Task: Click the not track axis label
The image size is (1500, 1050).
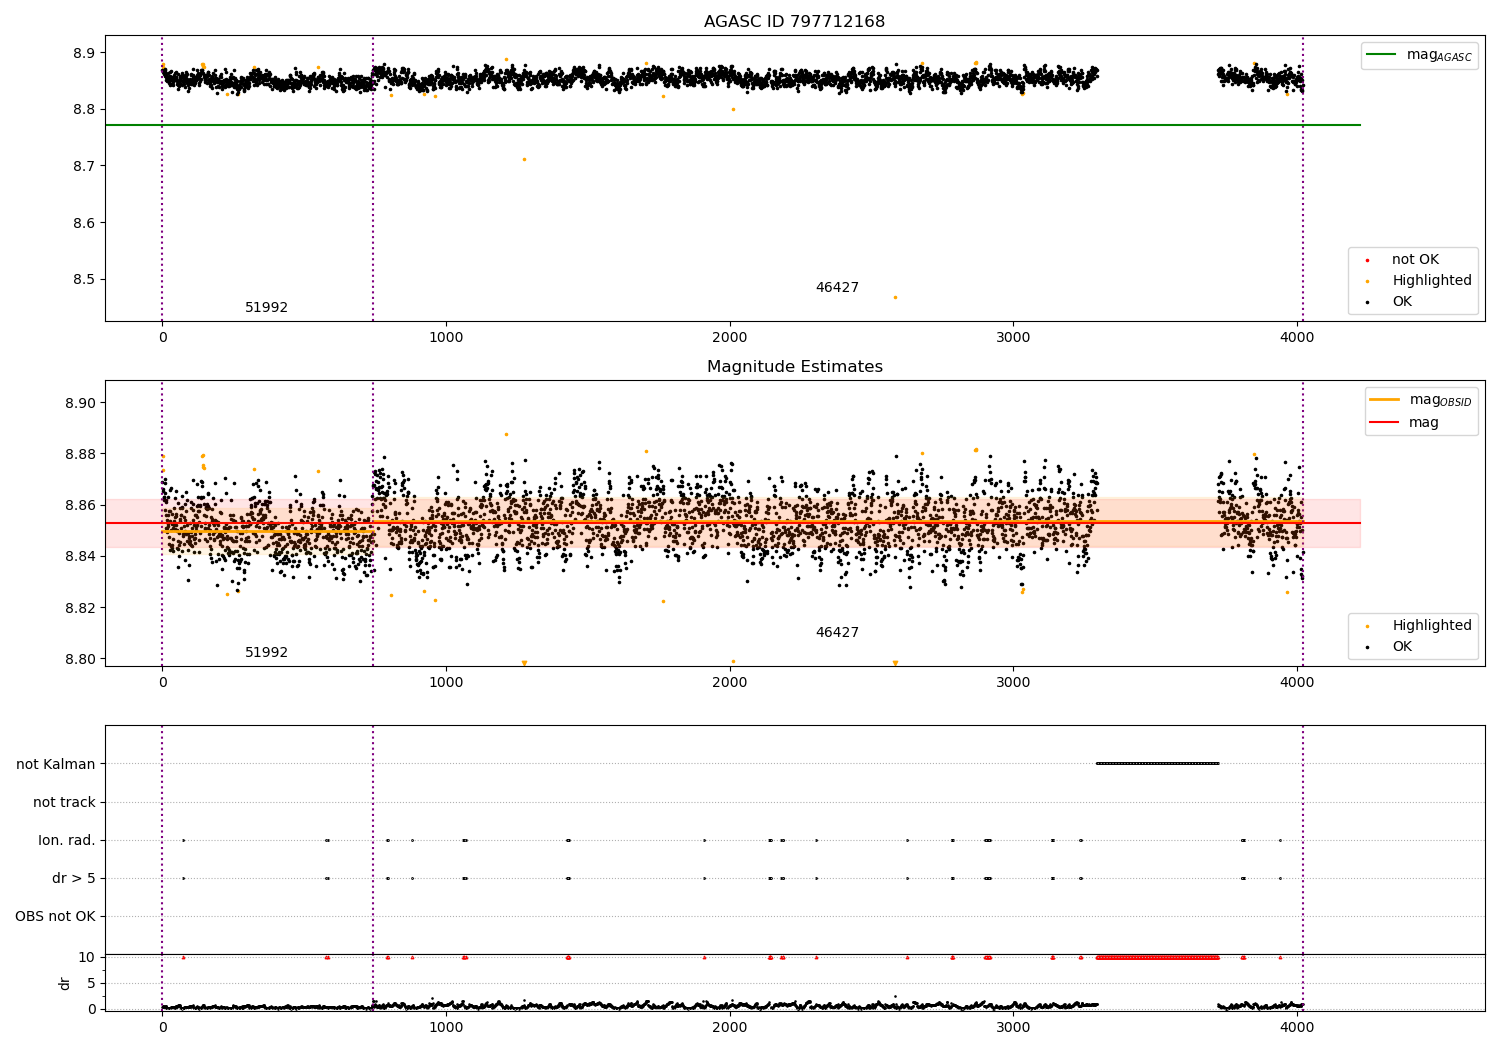Action: tap(64, 802)
